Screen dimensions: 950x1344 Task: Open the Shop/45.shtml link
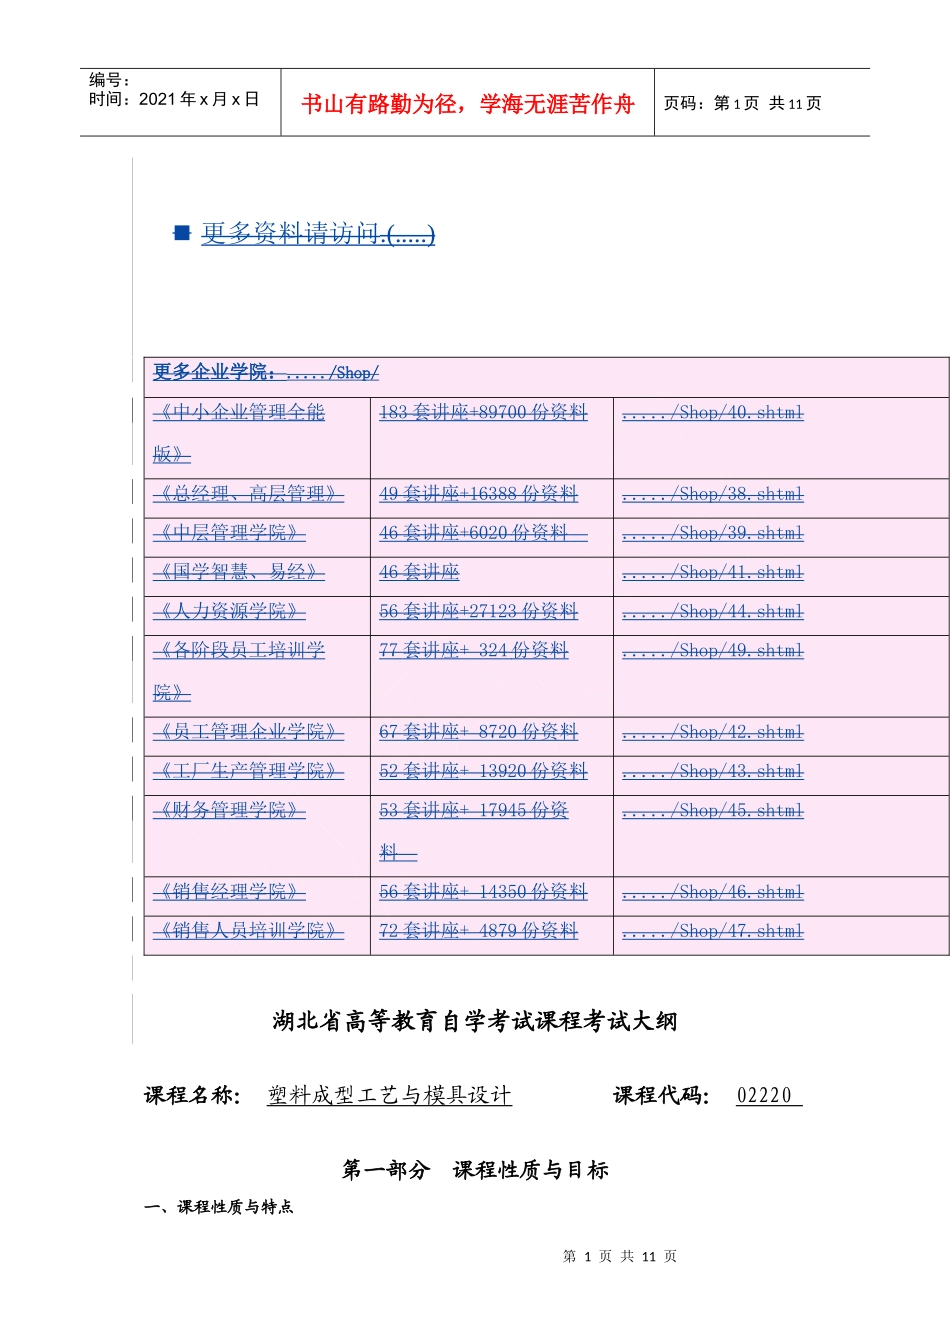pyautogui.click(x=713, y=810)
